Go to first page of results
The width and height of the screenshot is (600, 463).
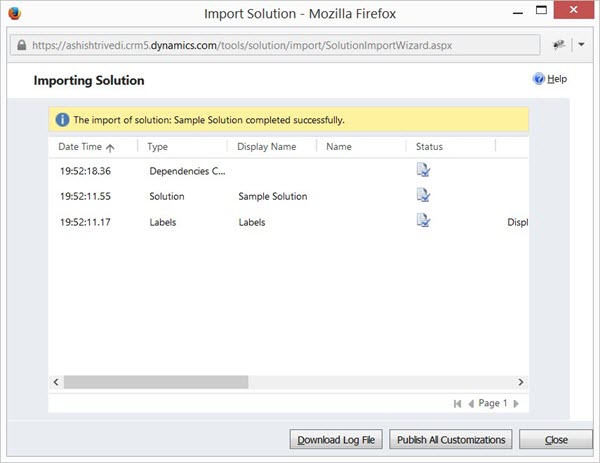tap(458, 404)
